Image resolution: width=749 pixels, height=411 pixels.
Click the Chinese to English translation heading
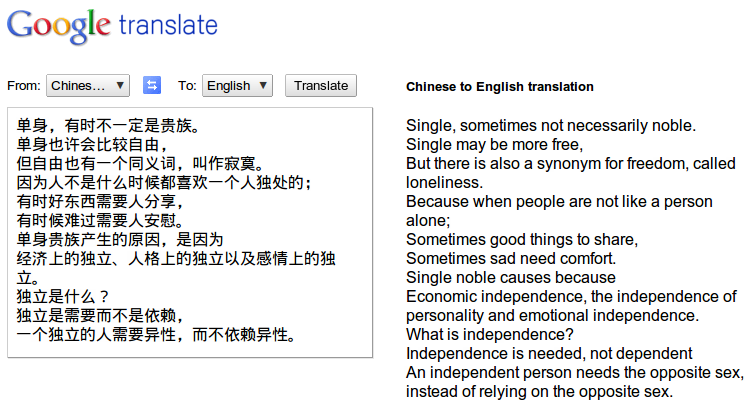(x=500, y=87)
